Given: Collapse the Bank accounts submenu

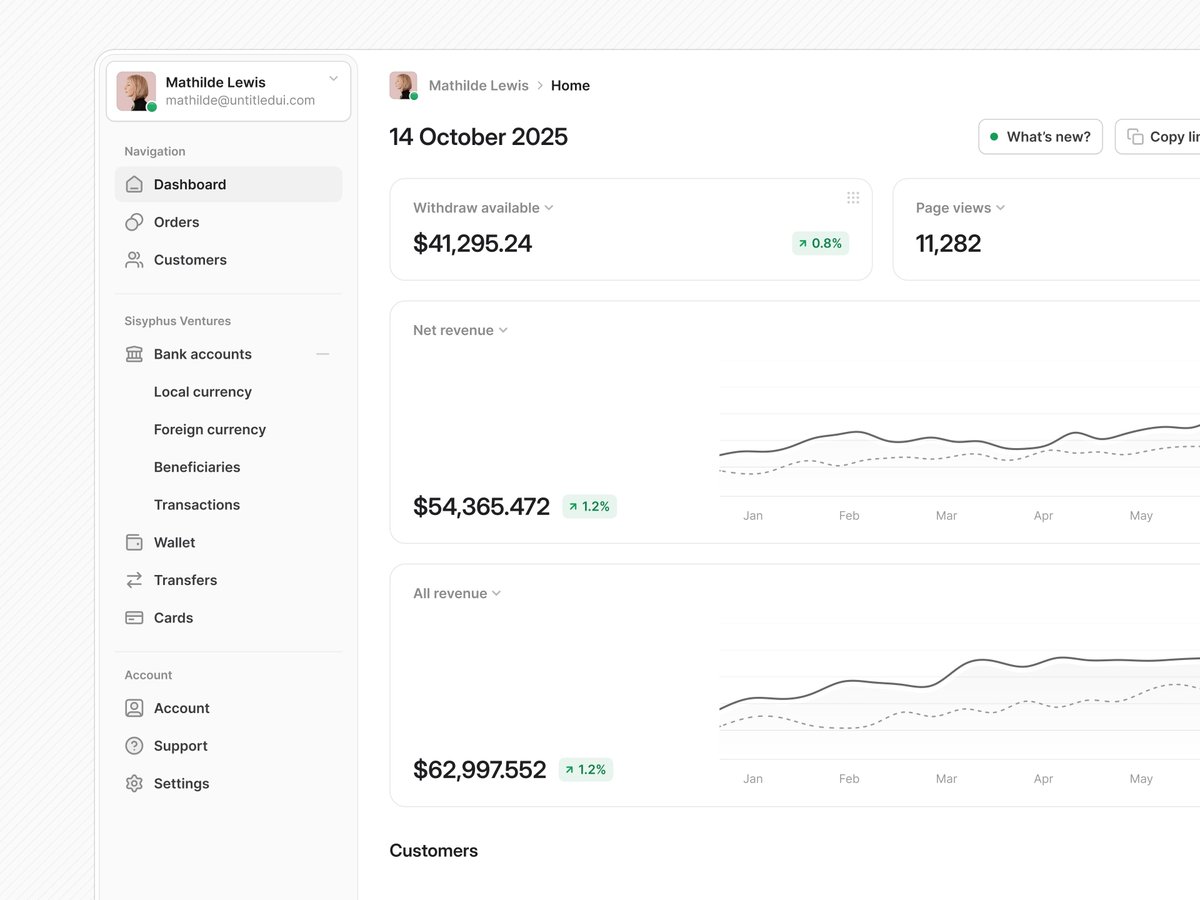Looking at the screenshot, I should [x=322, y=354].
